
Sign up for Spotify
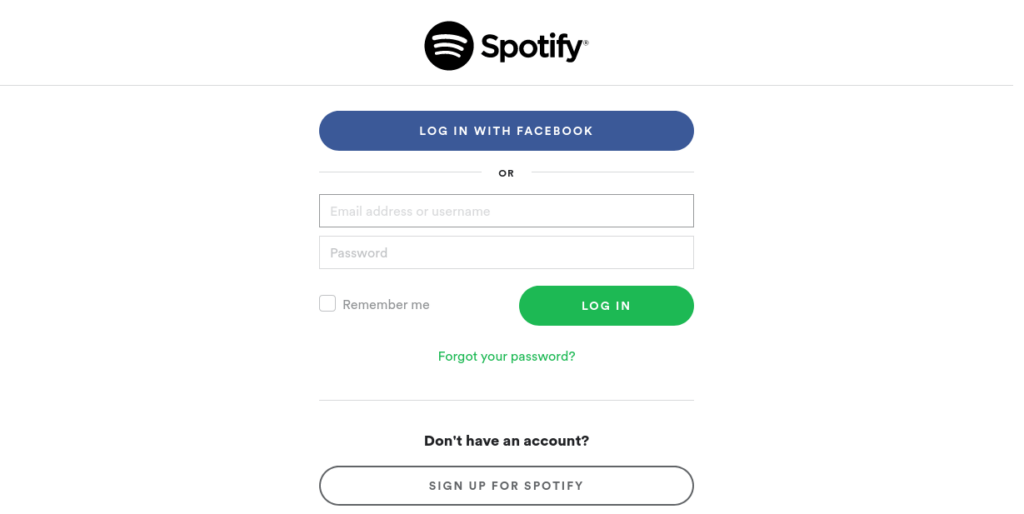click(x=506, y=486)
